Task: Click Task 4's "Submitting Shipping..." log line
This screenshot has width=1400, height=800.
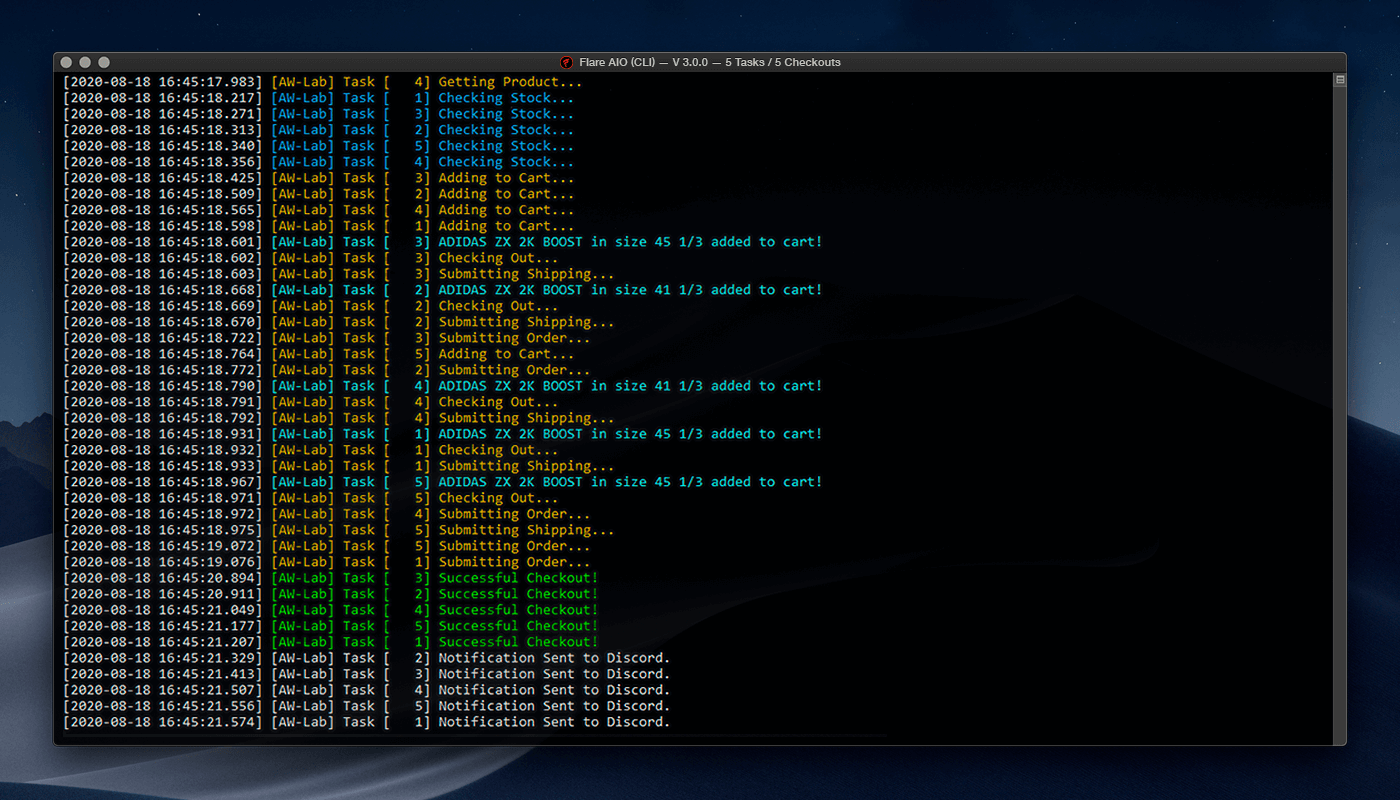Action: (526, 418)
